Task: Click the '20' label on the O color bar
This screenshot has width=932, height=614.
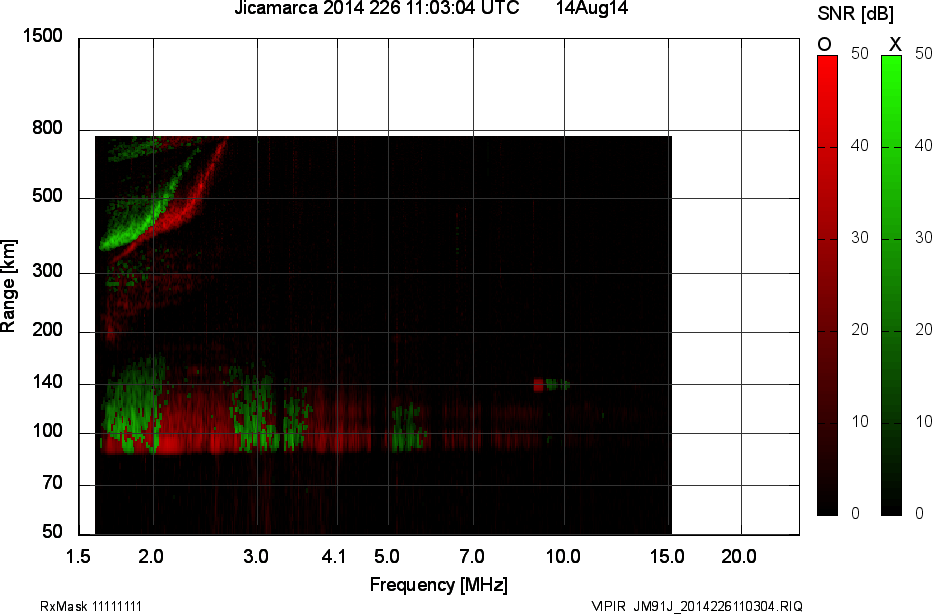Action: click(x=859, y=330)
